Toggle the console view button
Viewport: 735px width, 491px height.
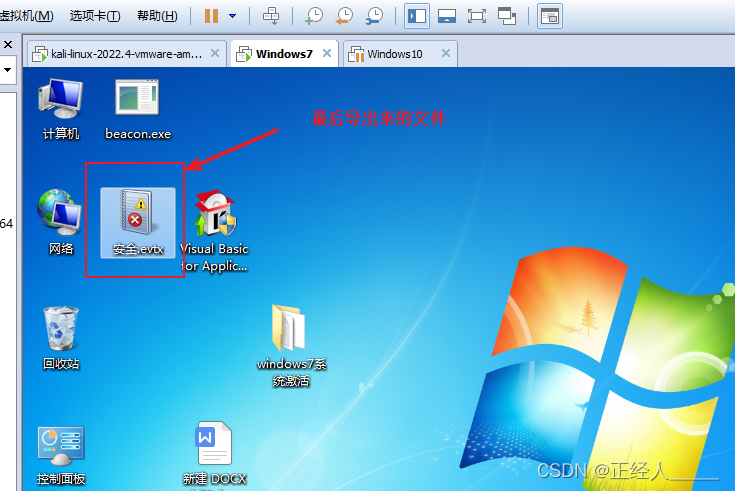(549, 16)
